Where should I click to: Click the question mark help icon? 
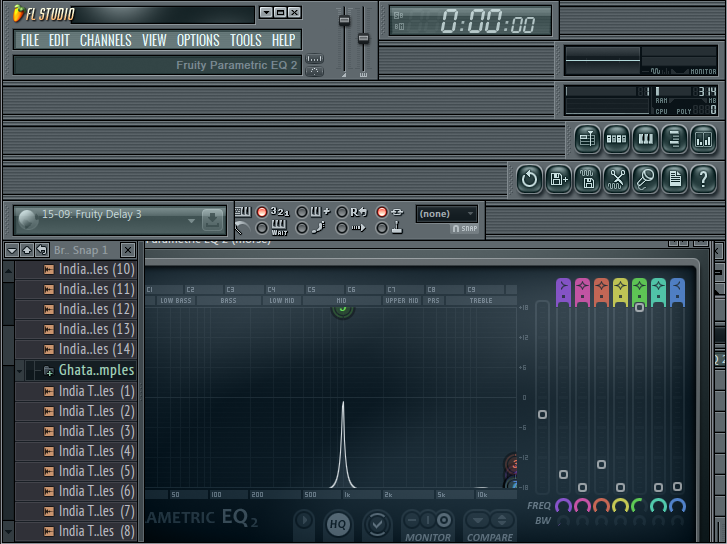pos(703,179)
